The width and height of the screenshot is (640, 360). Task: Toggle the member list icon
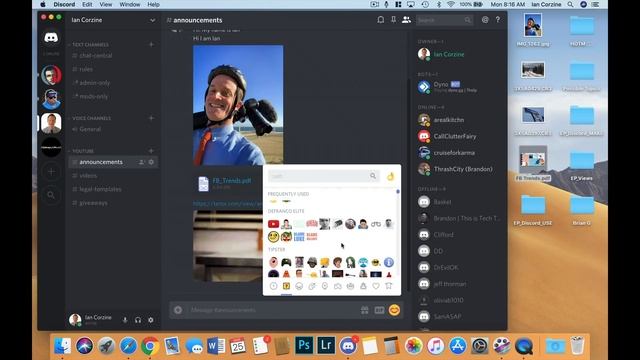coord(406,20)
